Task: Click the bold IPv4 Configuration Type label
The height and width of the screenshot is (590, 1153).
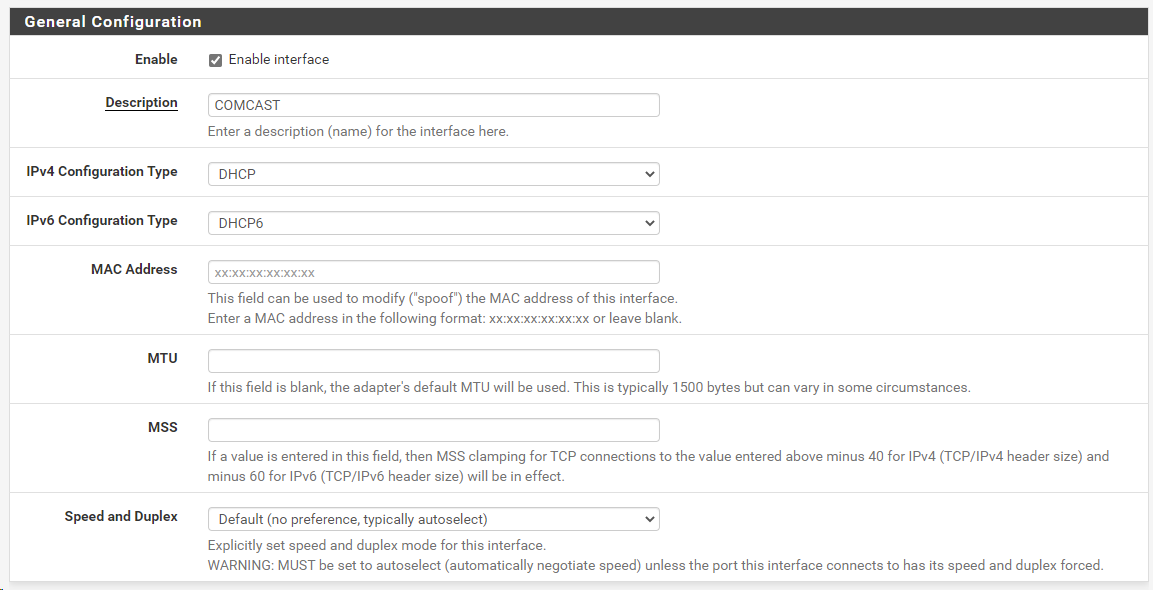Action: [x=102, y=171]
